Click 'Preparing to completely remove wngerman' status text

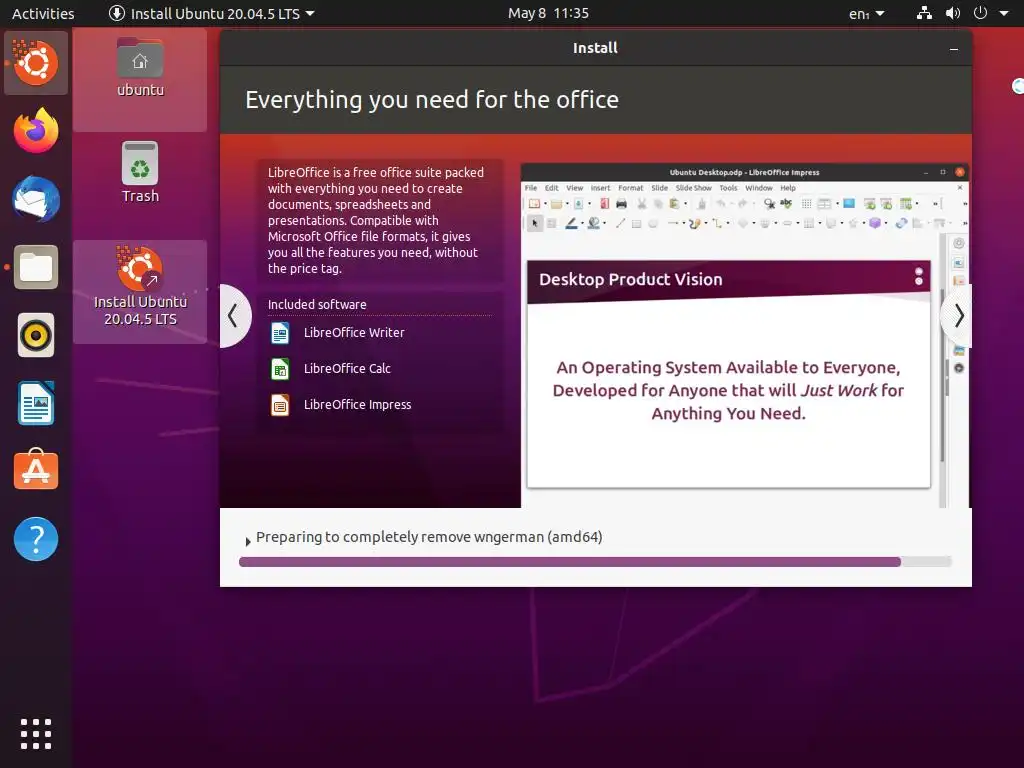coord(429,537)
